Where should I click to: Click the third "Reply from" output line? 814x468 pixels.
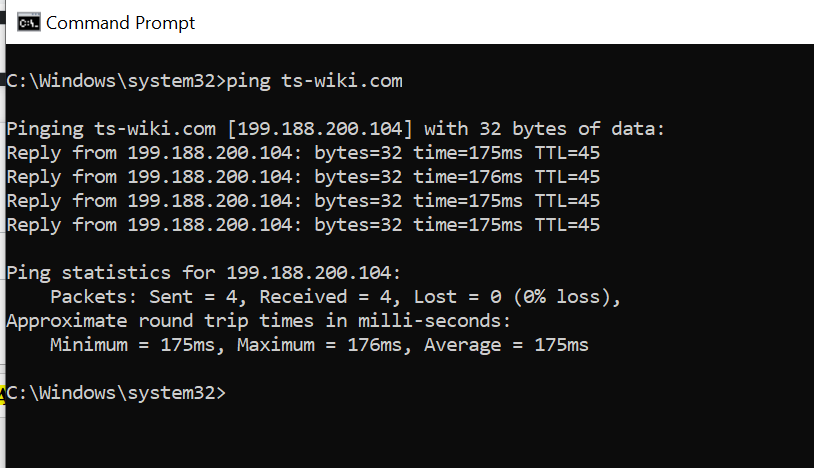click(x=303, y=201)
